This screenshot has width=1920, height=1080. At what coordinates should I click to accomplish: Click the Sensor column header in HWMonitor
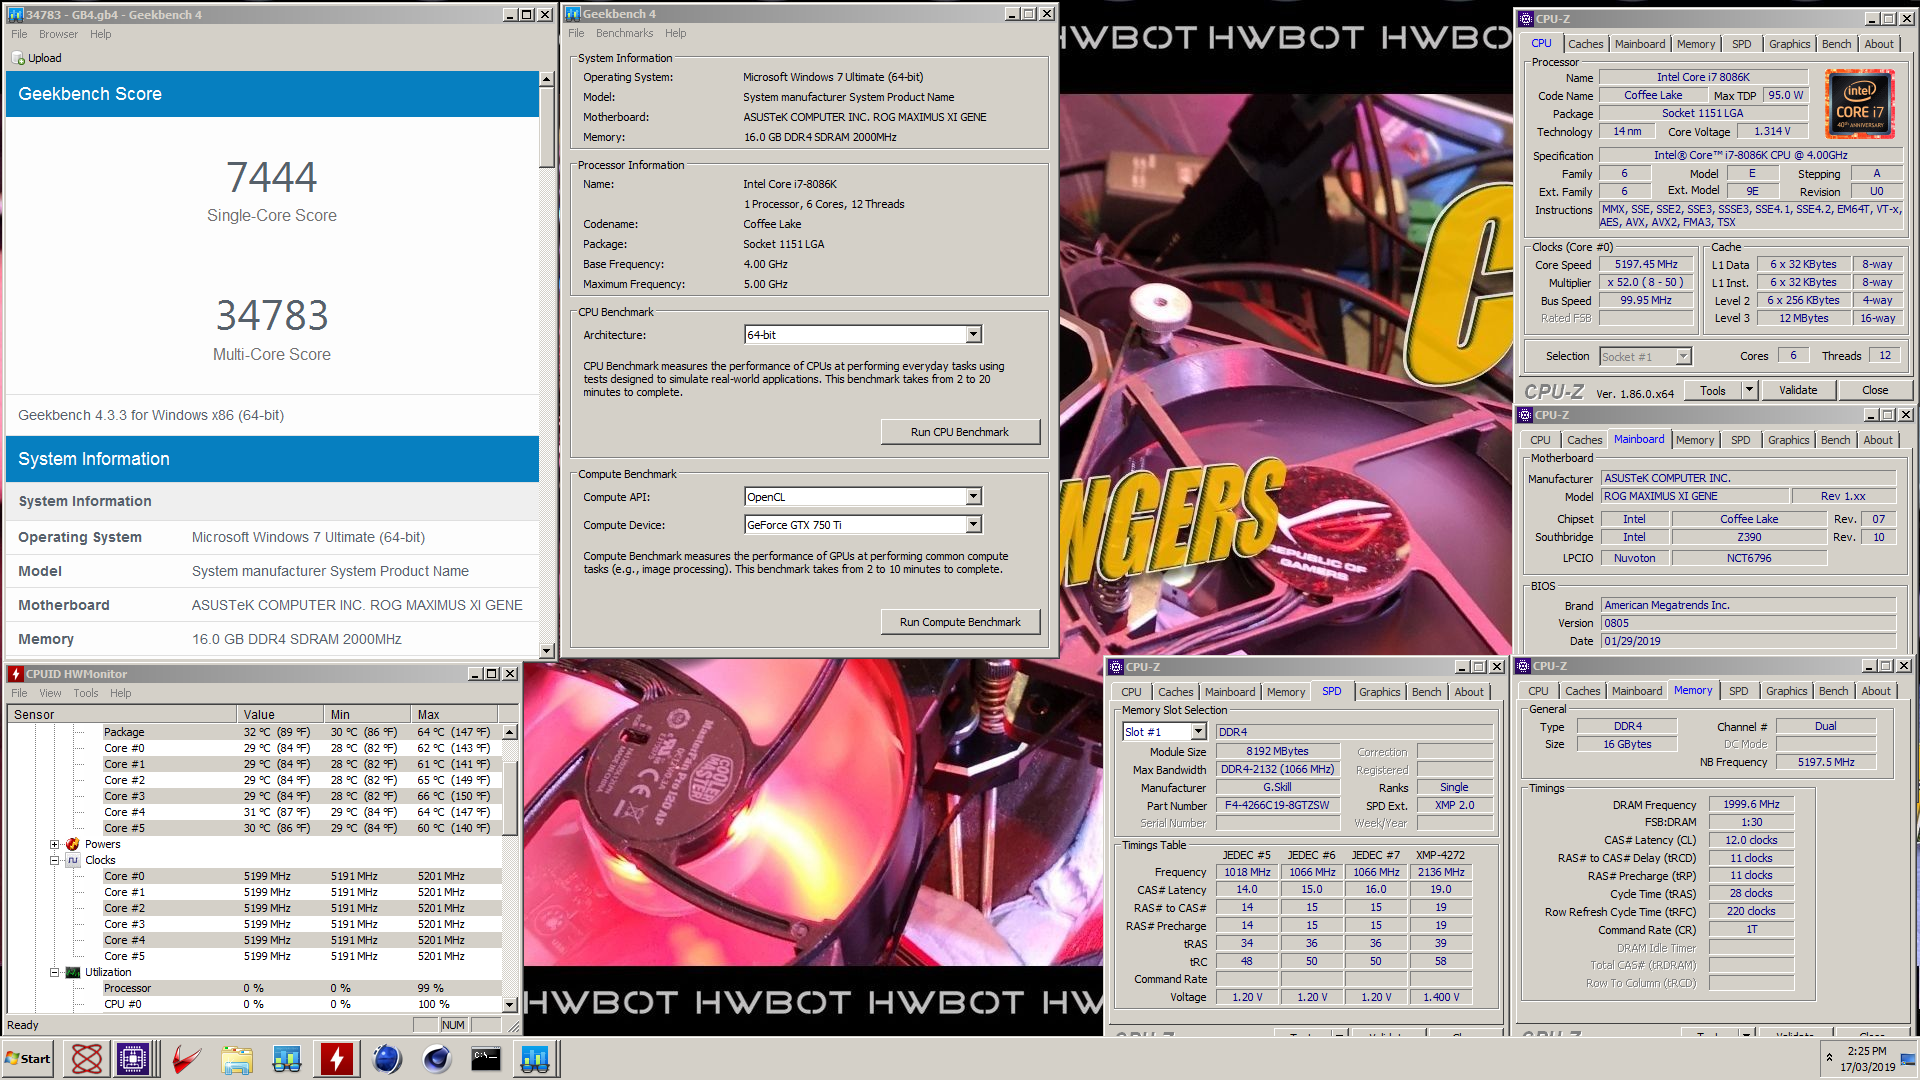(122, 715)
